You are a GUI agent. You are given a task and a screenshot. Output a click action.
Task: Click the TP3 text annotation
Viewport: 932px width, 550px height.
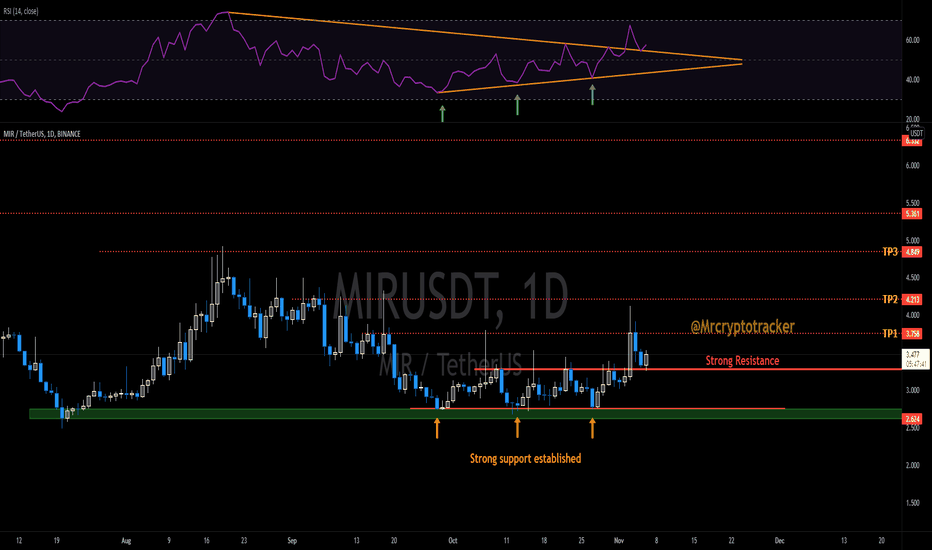890,252
